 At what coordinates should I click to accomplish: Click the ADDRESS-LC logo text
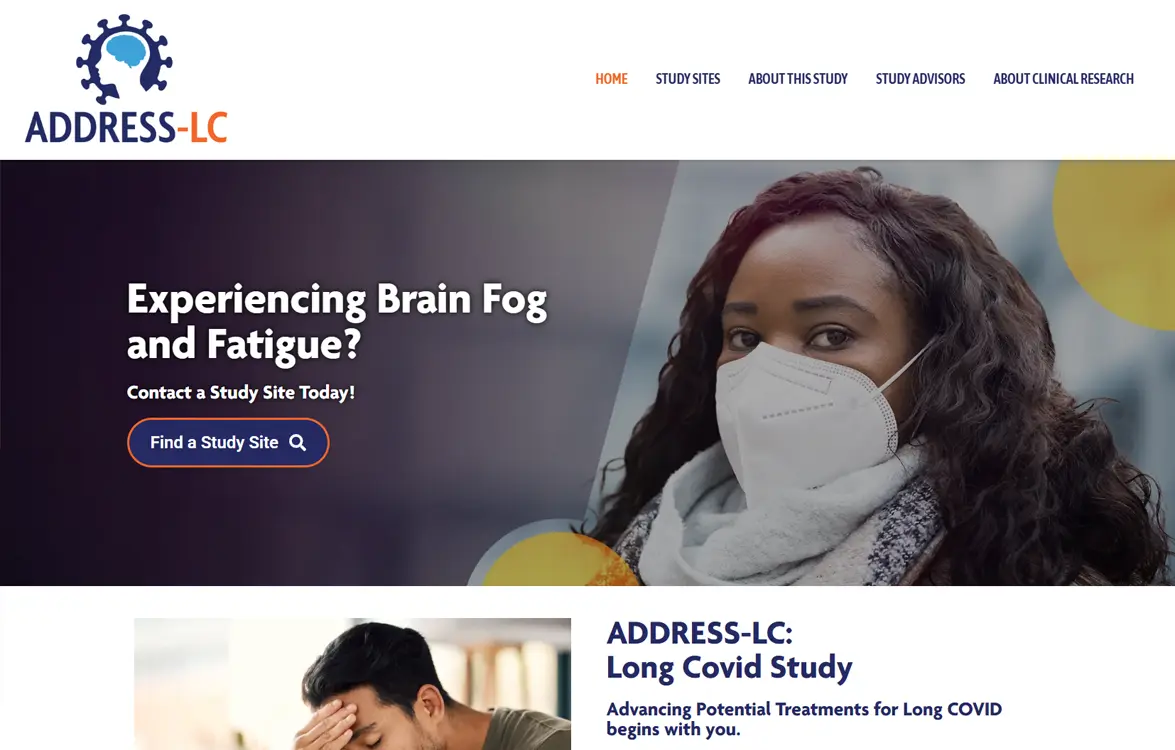point(126,127)
